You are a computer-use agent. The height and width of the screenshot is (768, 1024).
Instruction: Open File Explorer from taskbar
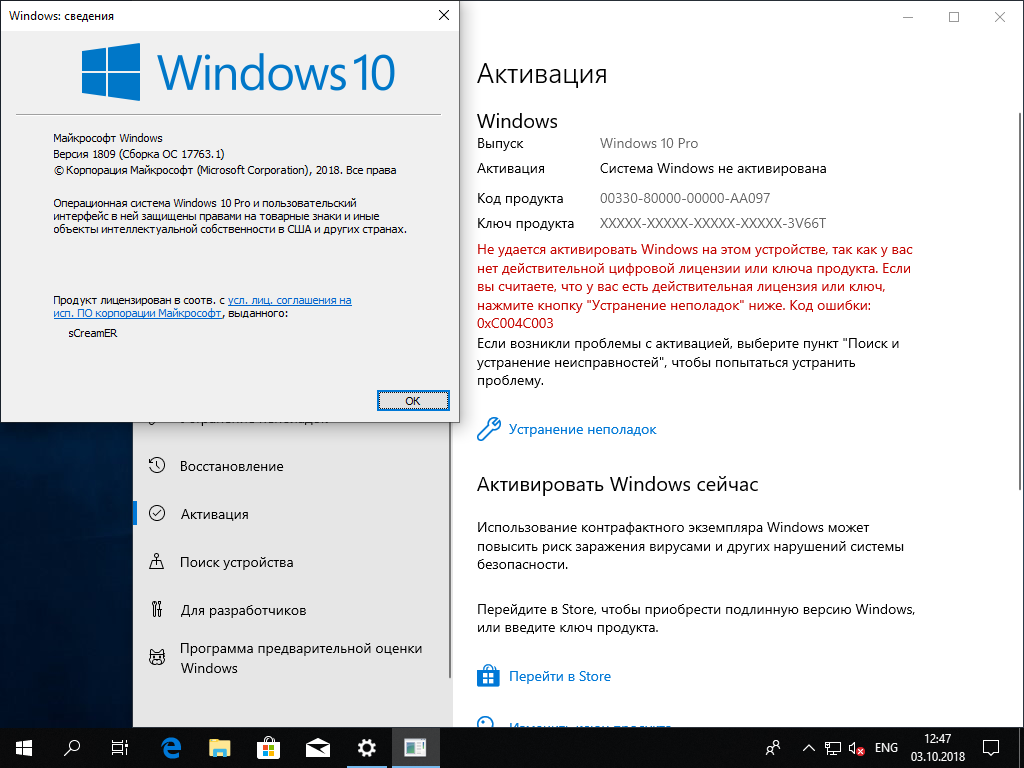219,748
